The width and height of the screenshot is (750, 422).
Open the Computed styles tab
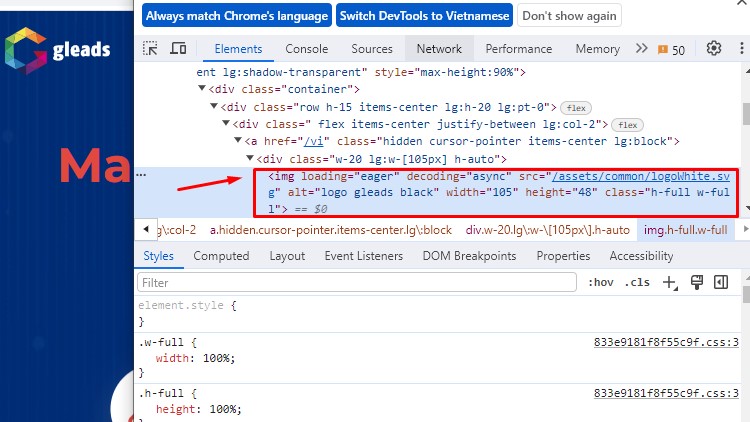click(221, 256)
